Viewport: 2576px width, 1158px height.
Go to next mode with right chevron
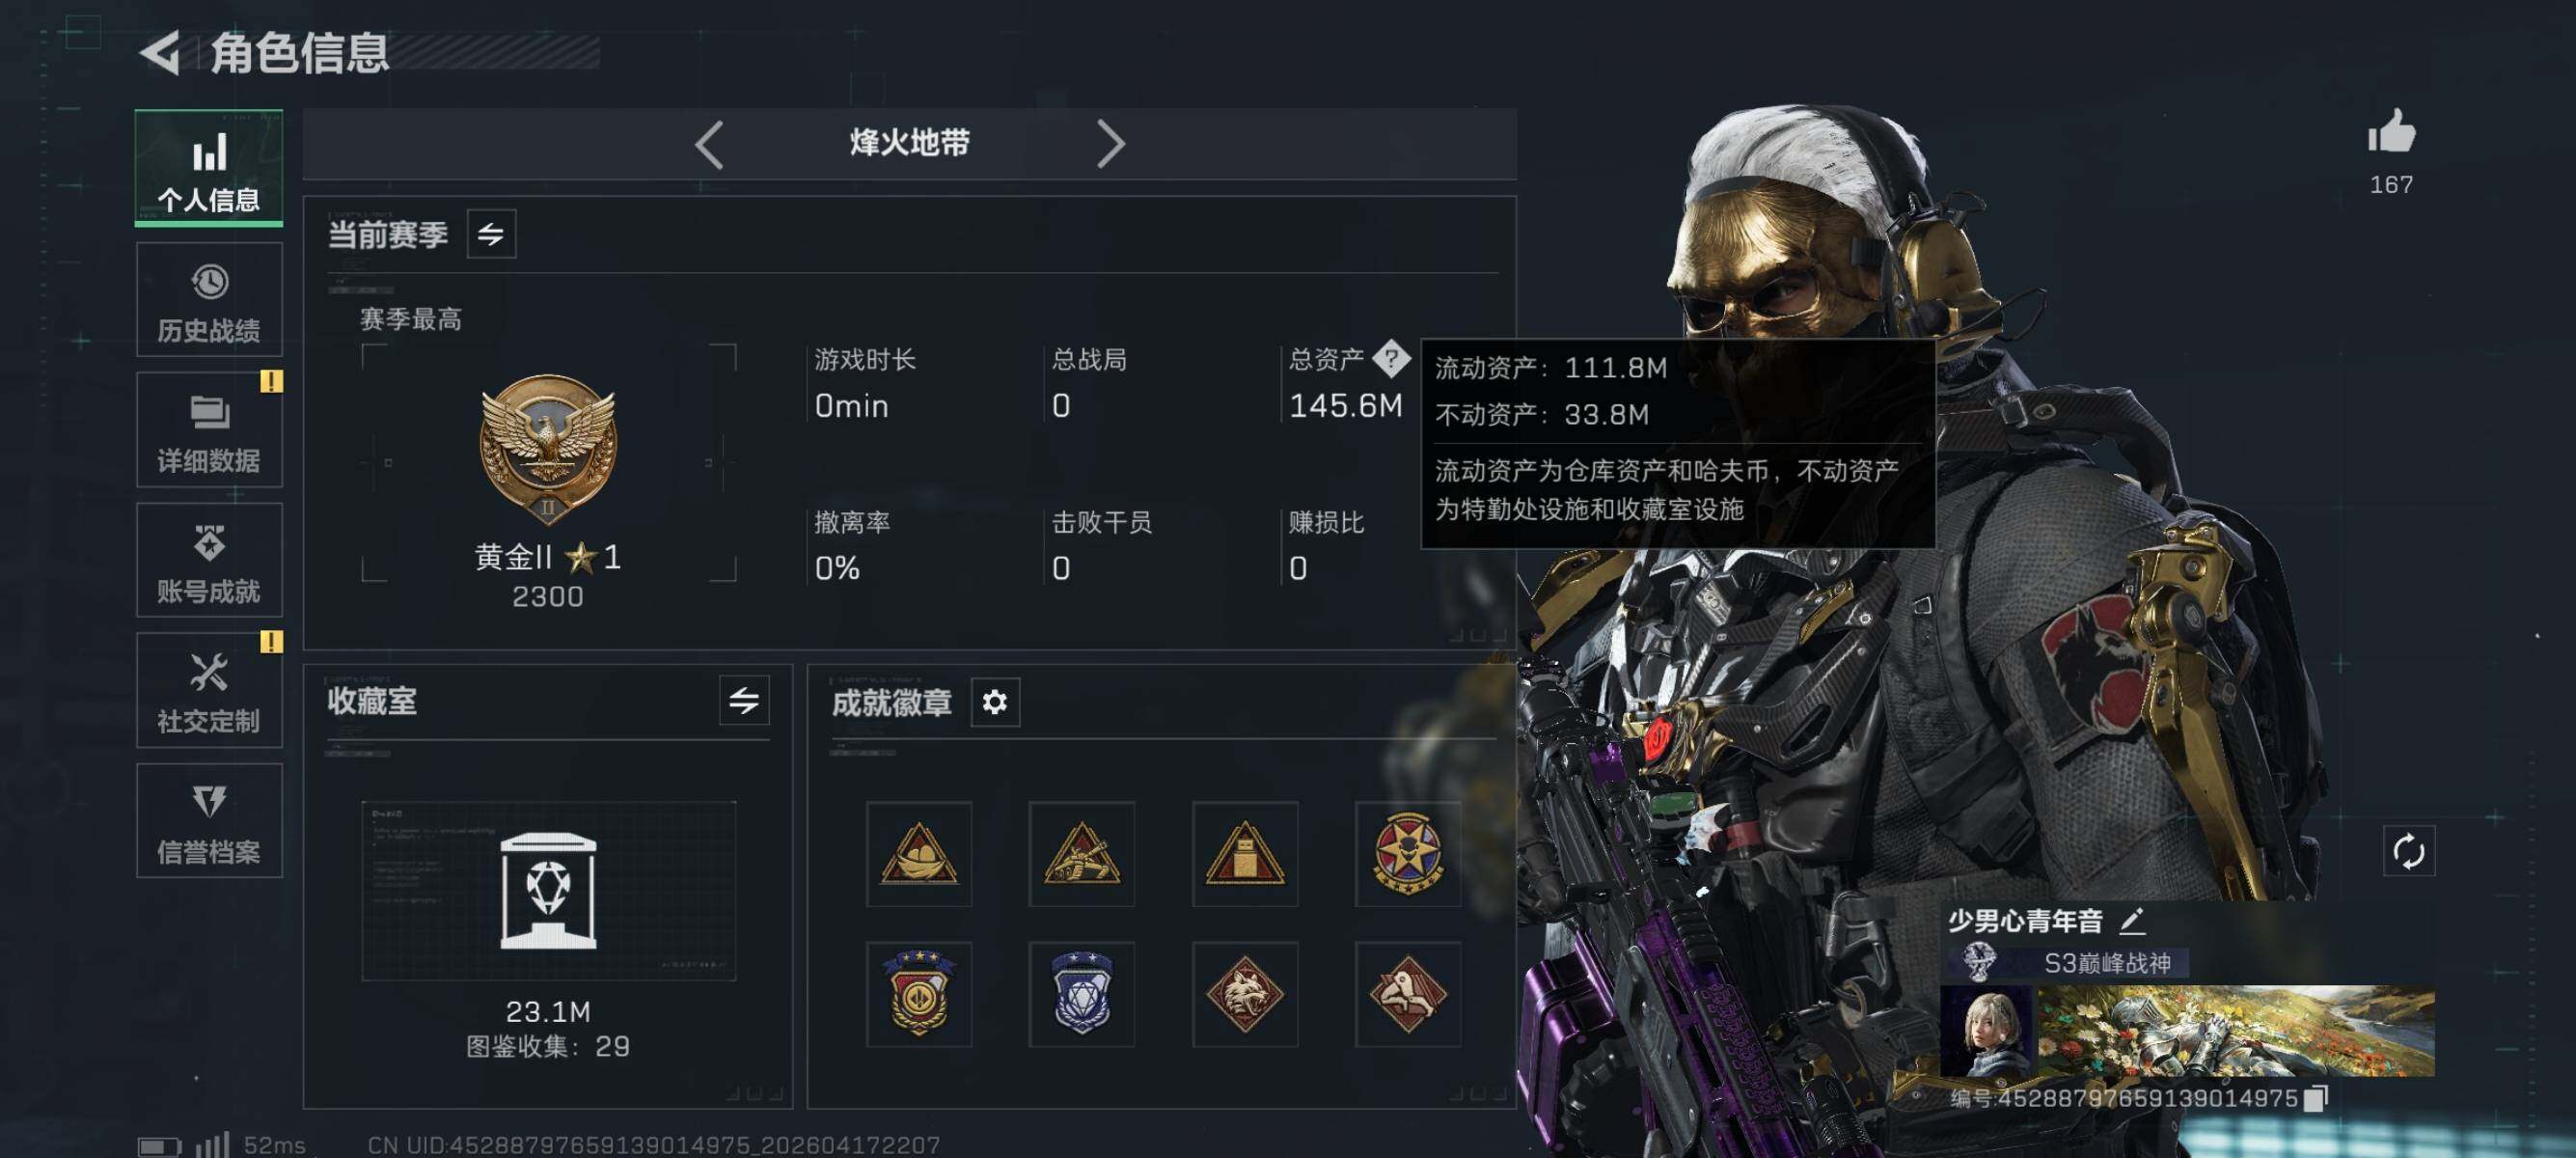tap(1111, 144)
